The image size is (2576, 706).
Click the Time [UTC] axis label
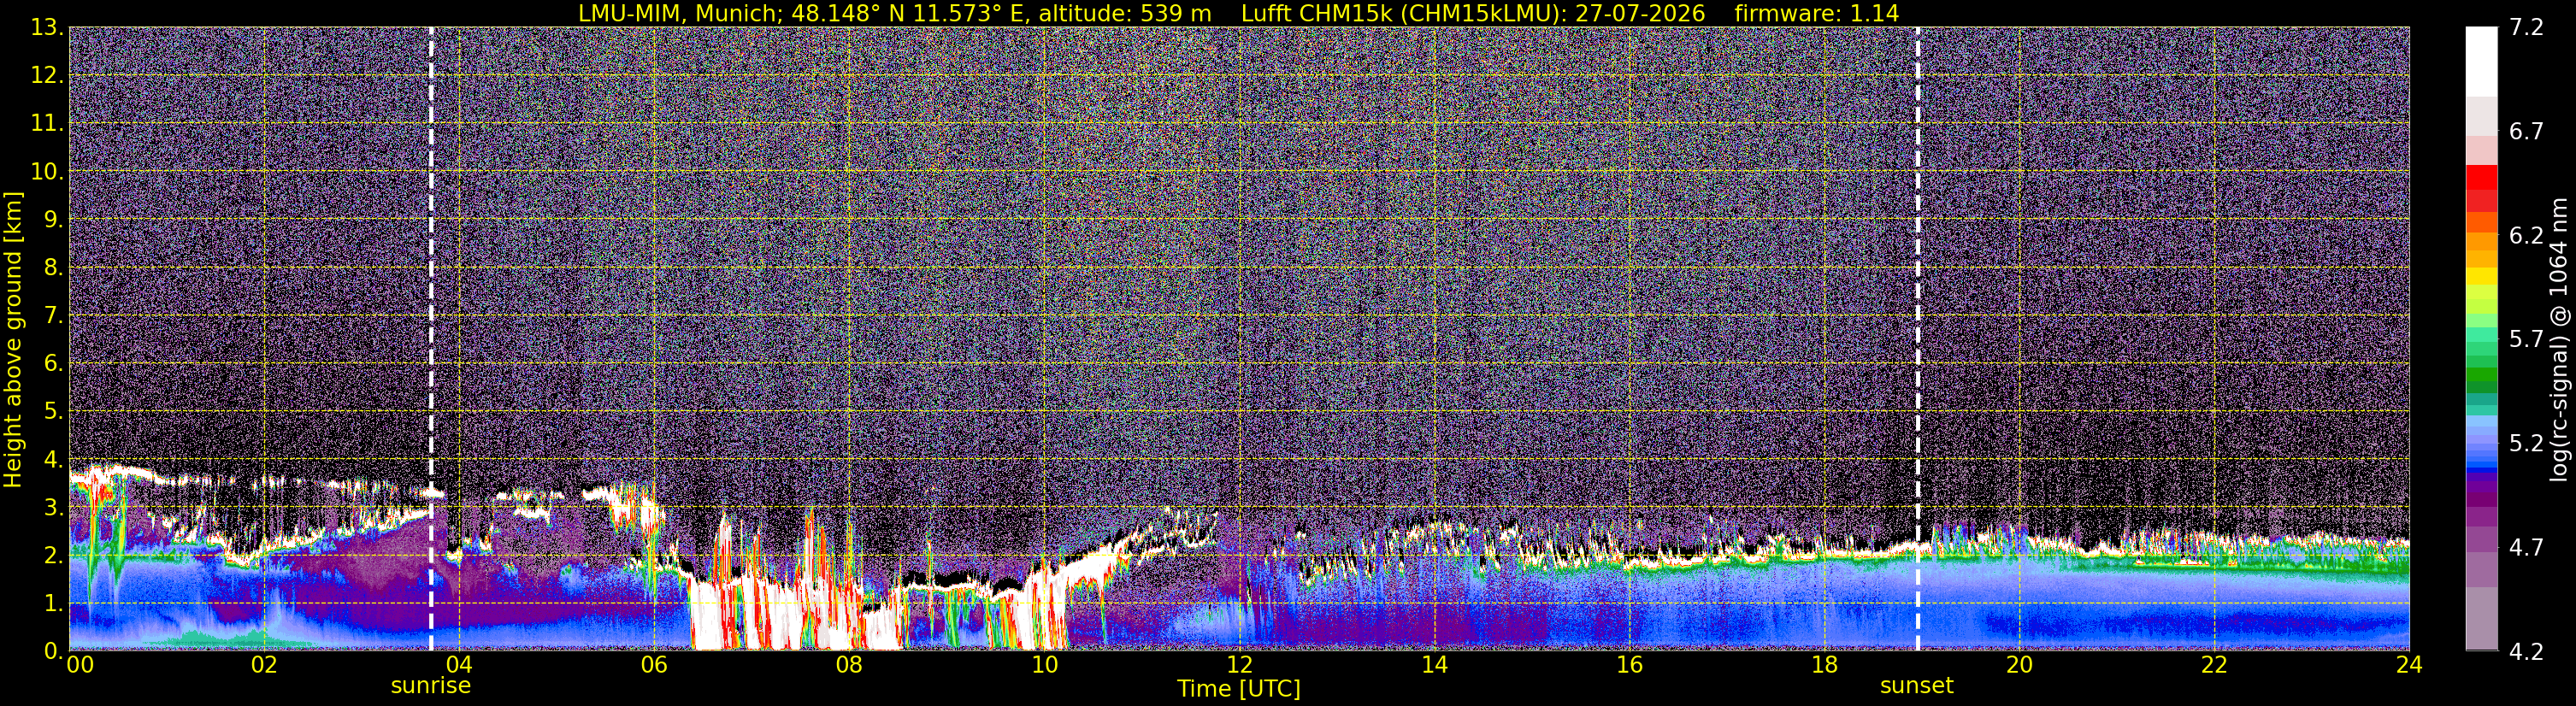point(1239,689)
